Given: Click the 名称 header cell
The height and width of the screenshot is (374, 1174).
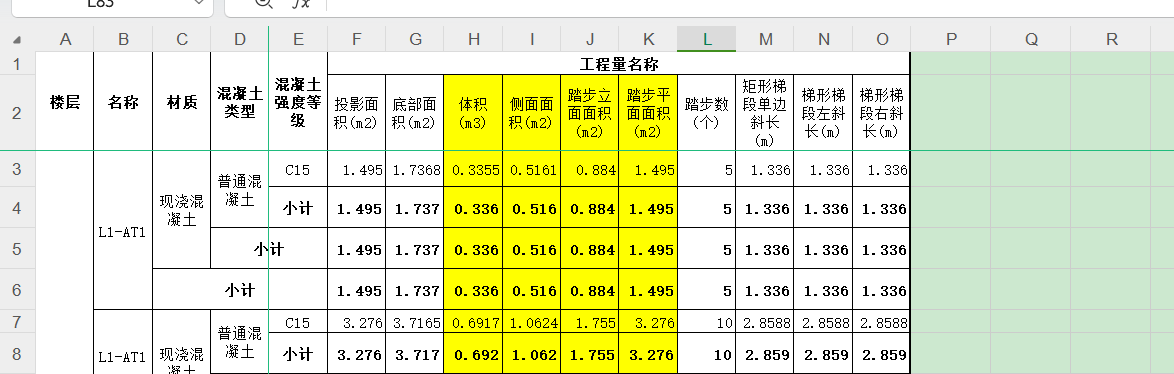Looking at the screenshot, I should (x=124, y=102).
